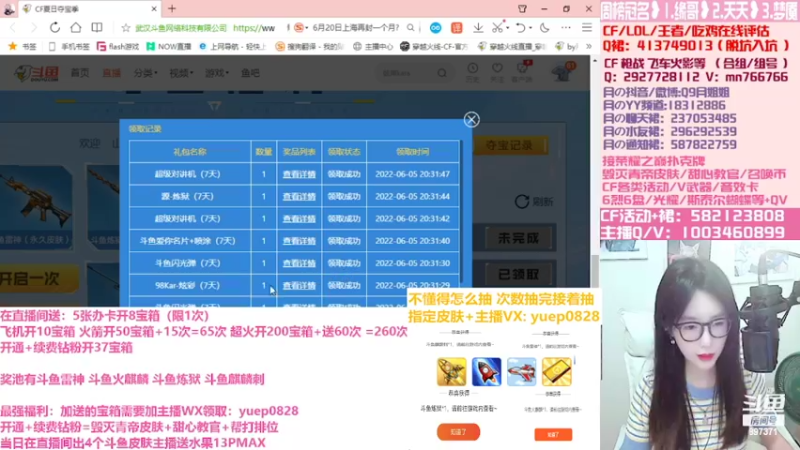
Task: Open the three-dots more tools menu
Action: pos(566,28)
